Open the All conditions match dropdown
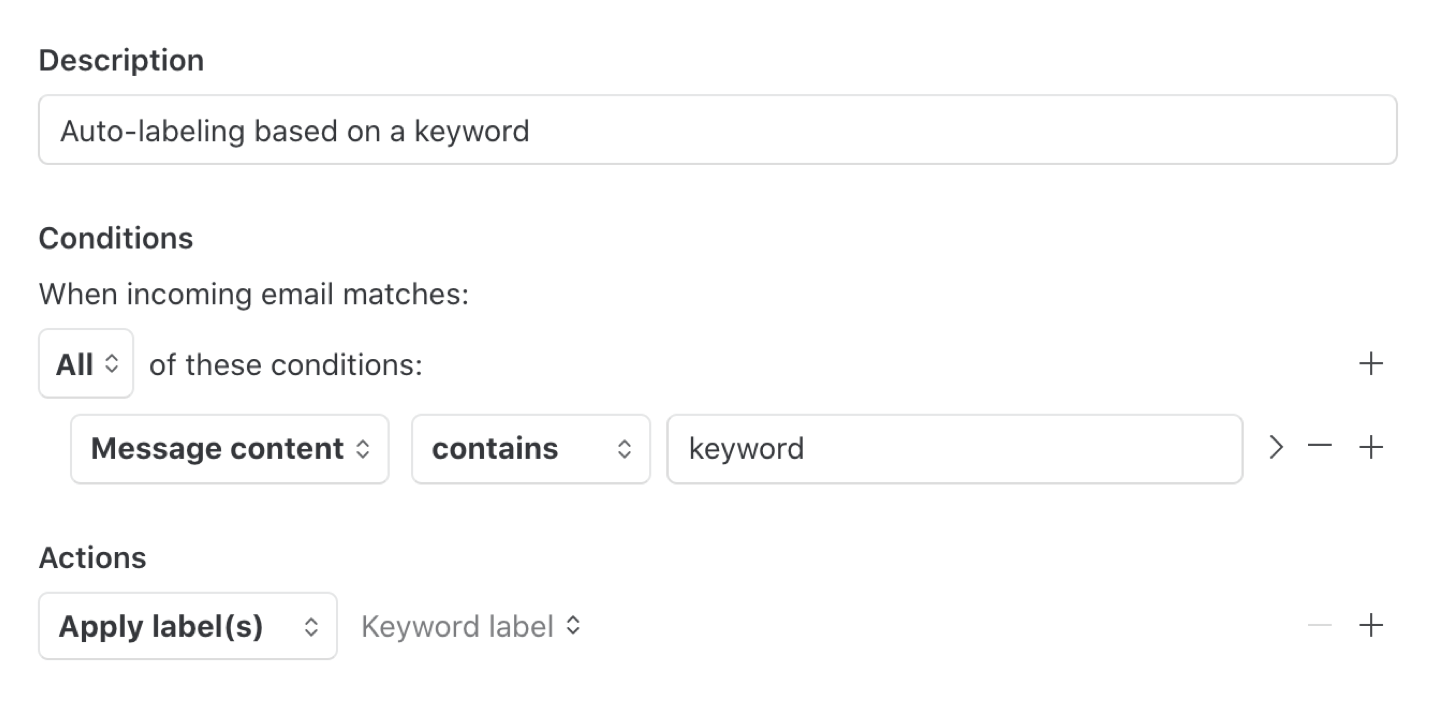1437x708 pixels. pos(85,363)
